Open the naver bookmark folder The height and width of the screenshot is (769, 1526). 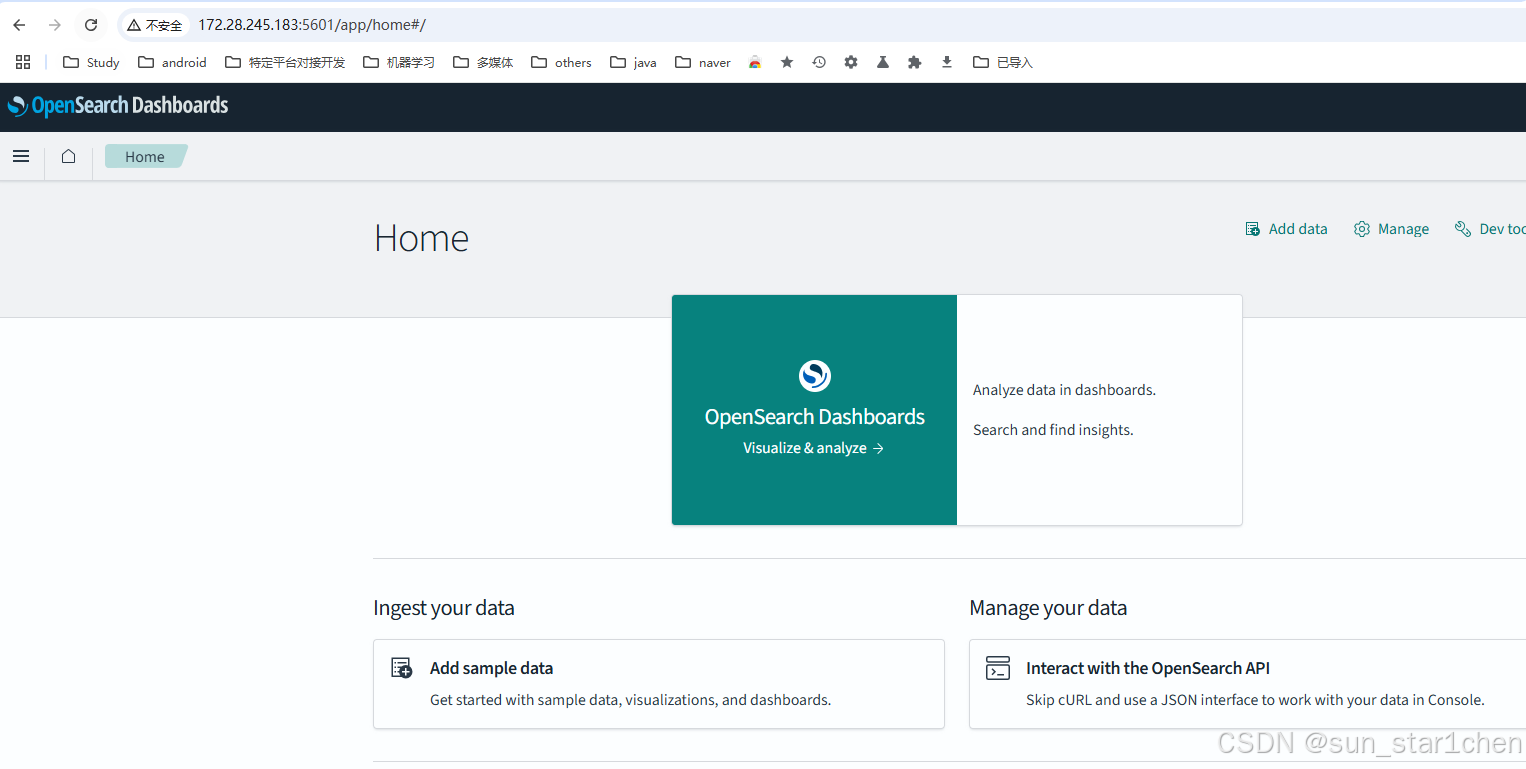point(703,62)
